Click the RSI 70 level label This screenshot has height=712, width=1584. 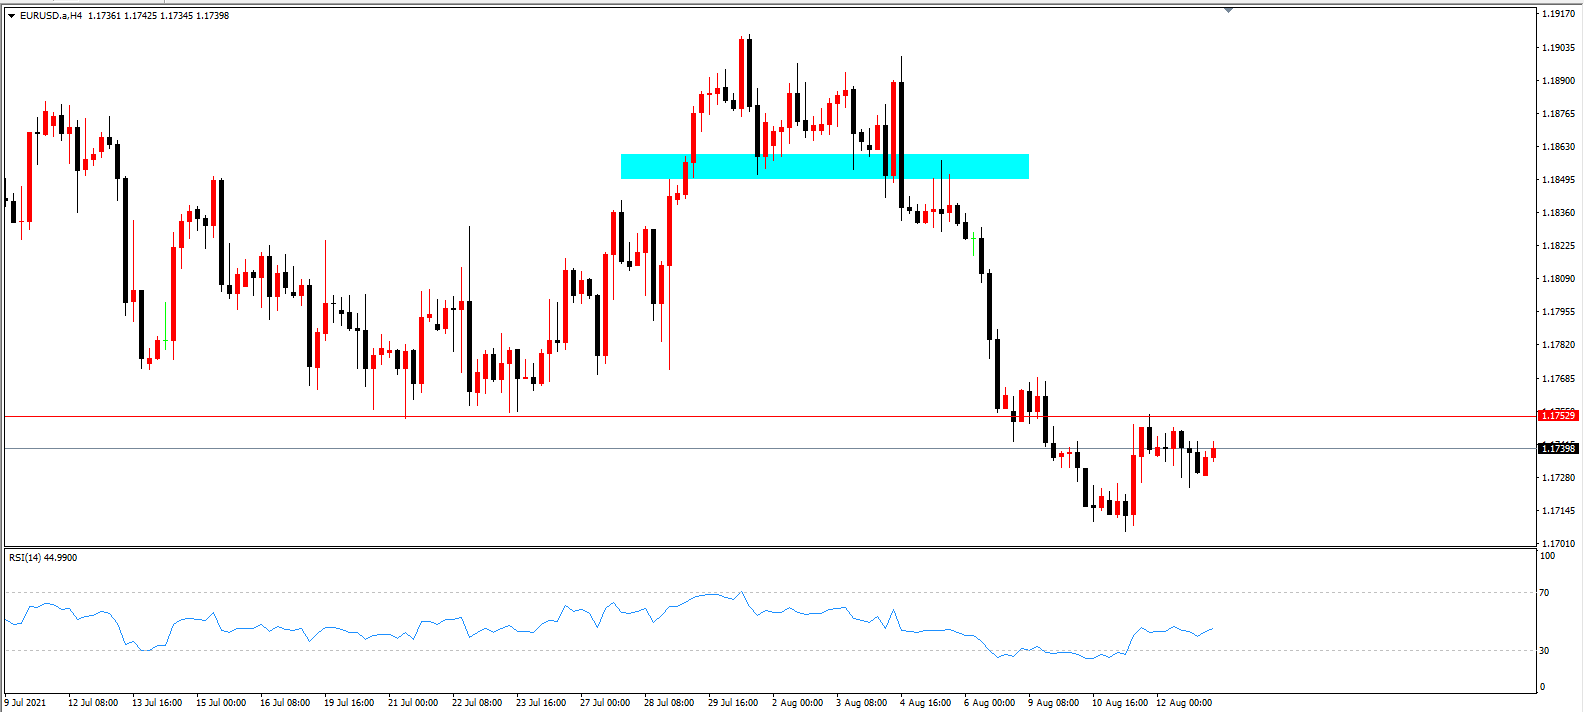[x=1545, y=593]
